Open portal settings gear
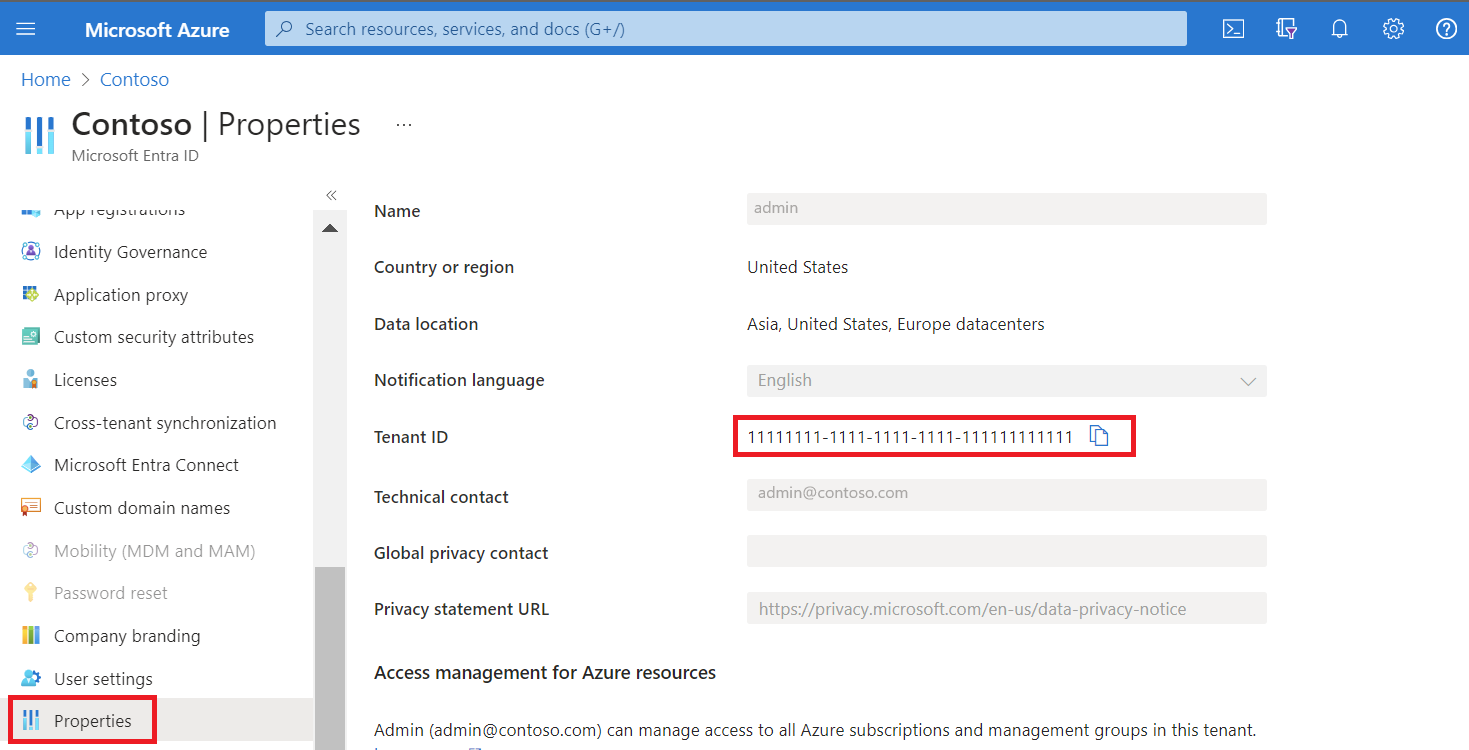Viewport: 1469px width, 750px height. [1393, 29]
